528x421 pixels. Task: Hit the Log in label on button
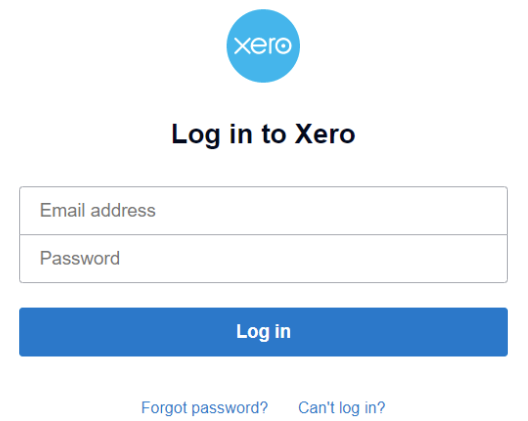263,332
